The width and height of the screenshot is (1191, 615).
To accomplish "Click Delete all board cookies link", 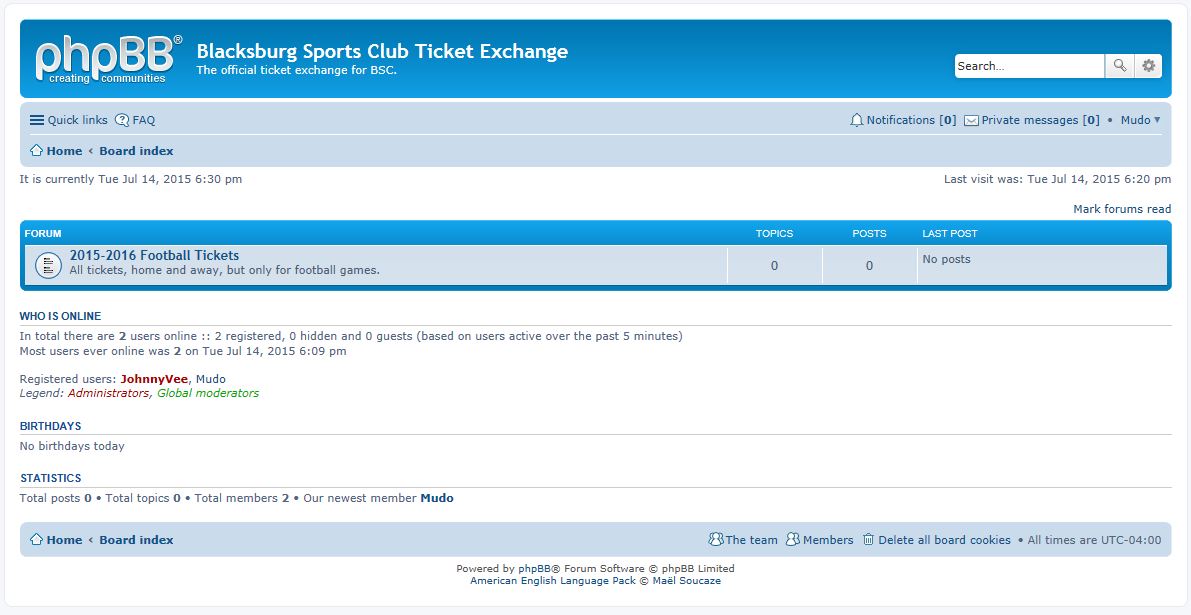I will click(944, 540).
